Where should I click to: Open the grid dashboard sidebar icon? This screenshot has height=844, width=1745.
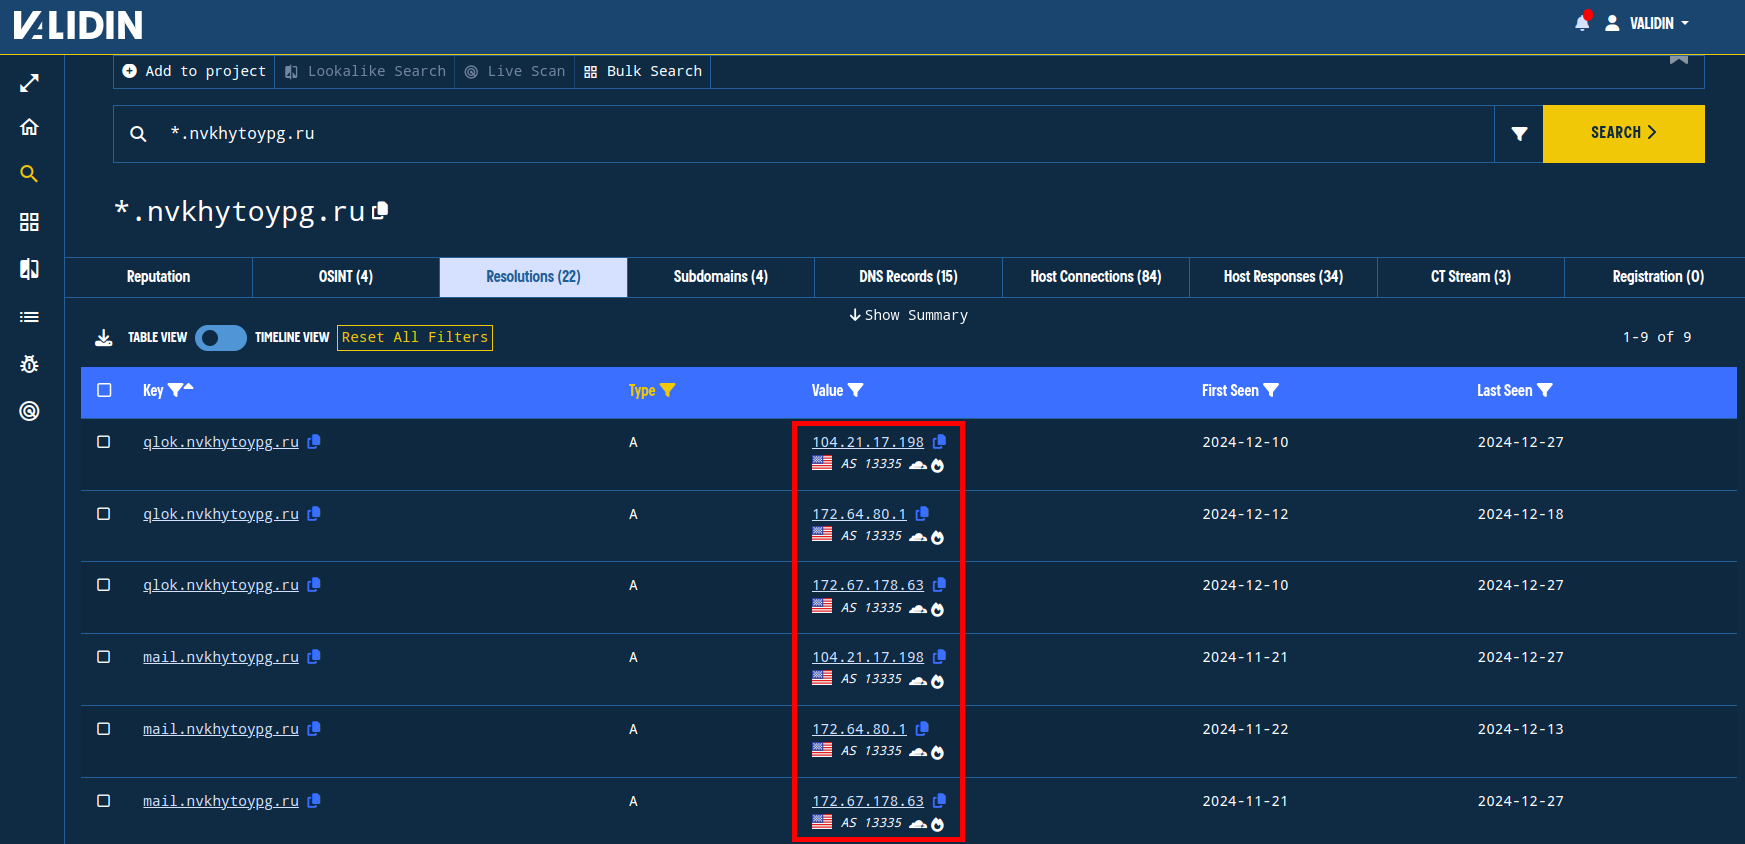click(x=30, y=222)
